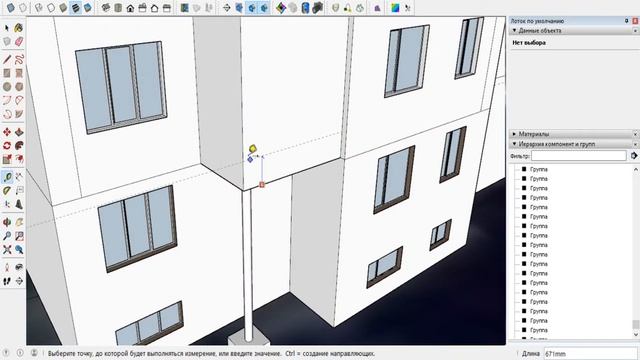Image resolution: width=640 pixels, height=360 pixels.
Task: Toggle Back Edges style
Action: (x=23, y=7)
